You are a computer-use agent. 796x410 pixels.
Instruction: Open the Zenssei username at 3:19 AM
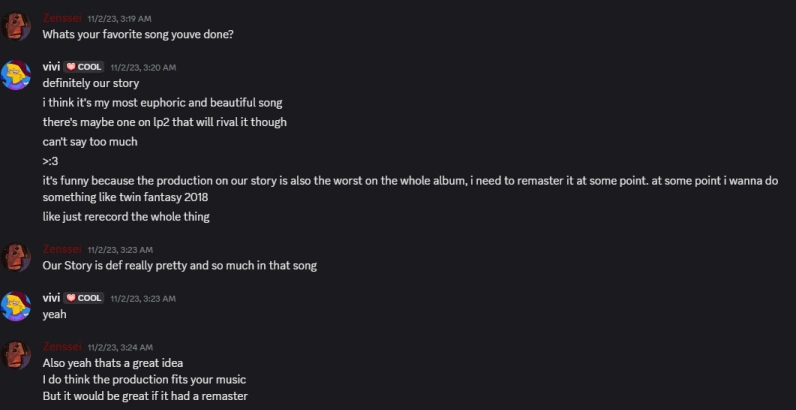point(62,18)
